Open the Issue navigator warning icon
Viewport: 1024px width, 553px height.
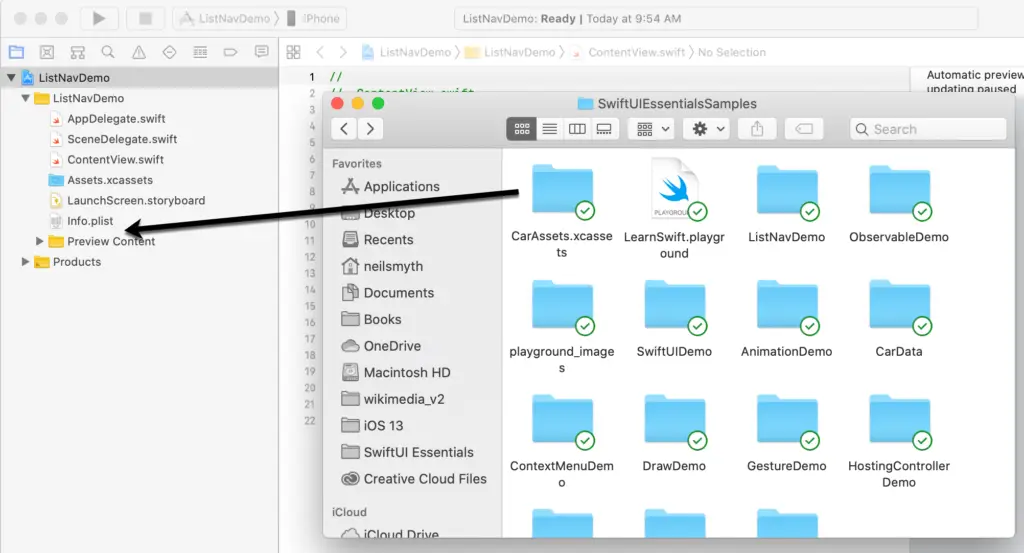click(x=138, y=52)
